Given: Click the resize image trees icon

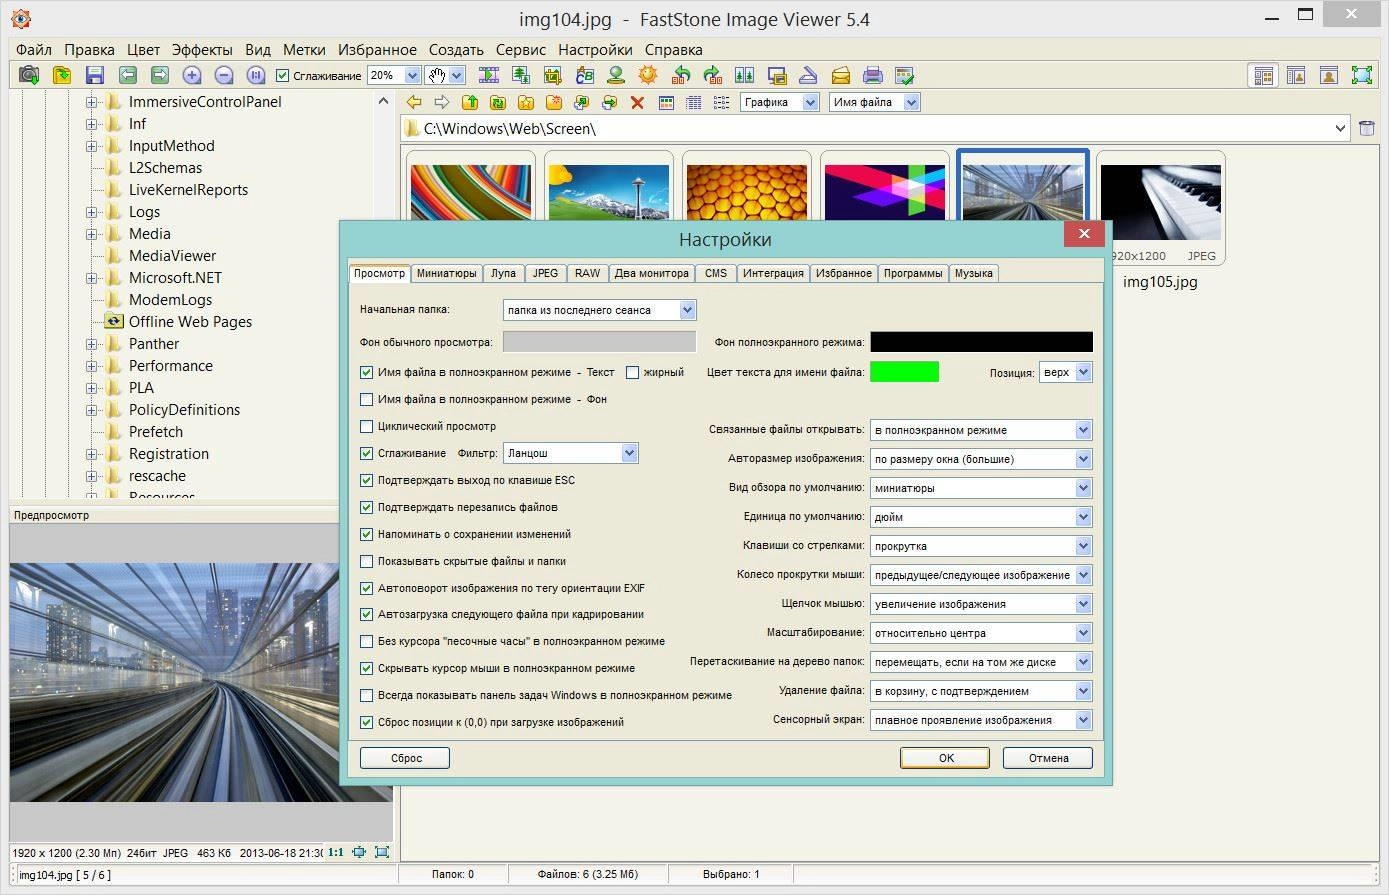Looking at the screenshot, I should pos(520,75).
